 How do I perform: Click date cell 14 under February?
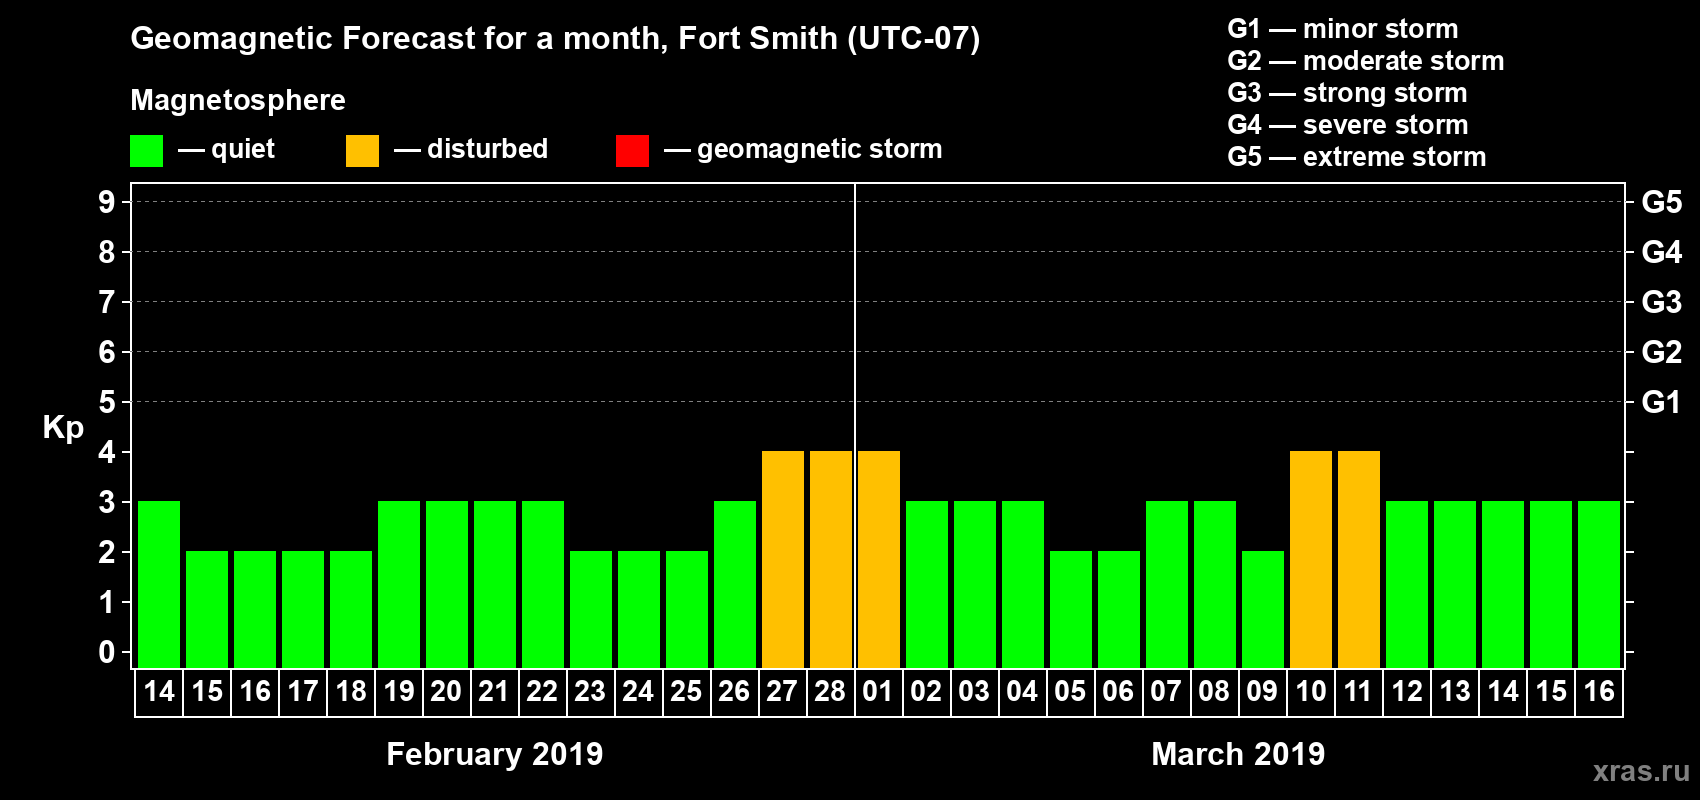pyautogui.click(x=159, y=692)
